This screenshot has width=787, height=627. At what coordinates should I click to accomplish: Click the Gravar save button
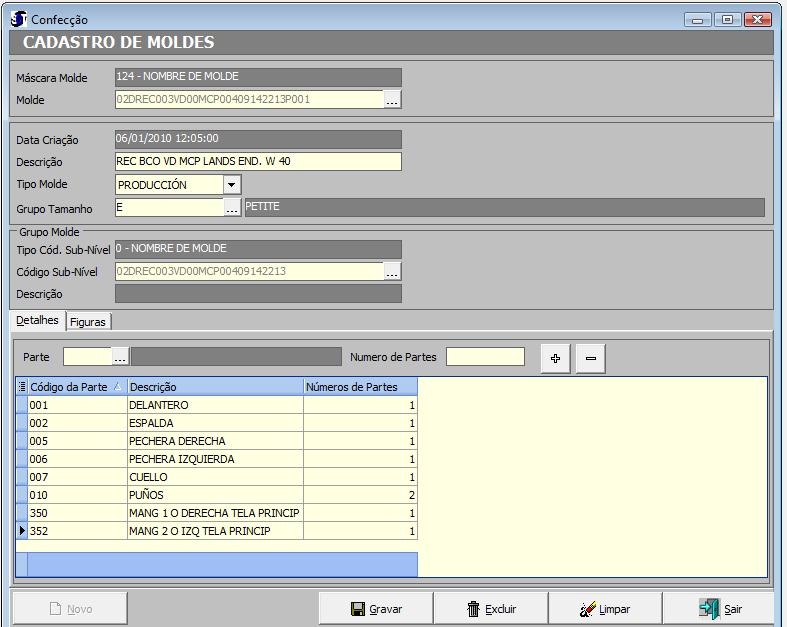(375, 608)
